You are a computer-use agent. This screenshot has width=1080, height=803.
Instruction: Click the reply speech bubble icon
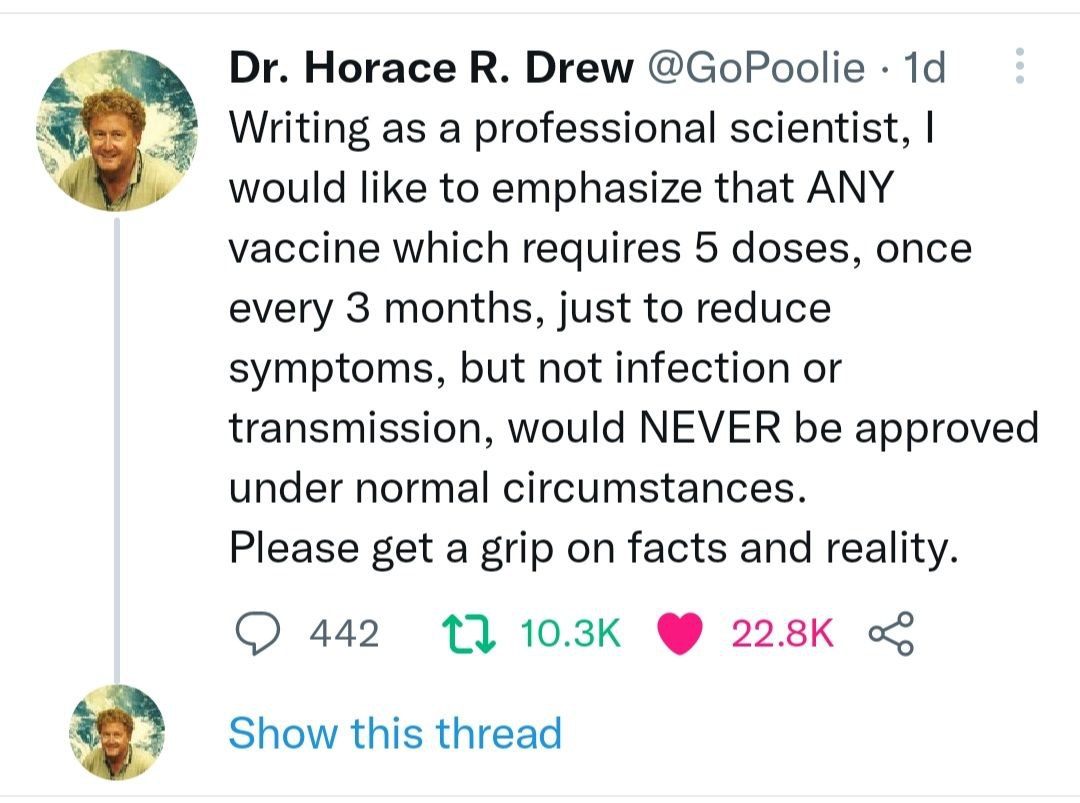point(260,633)
